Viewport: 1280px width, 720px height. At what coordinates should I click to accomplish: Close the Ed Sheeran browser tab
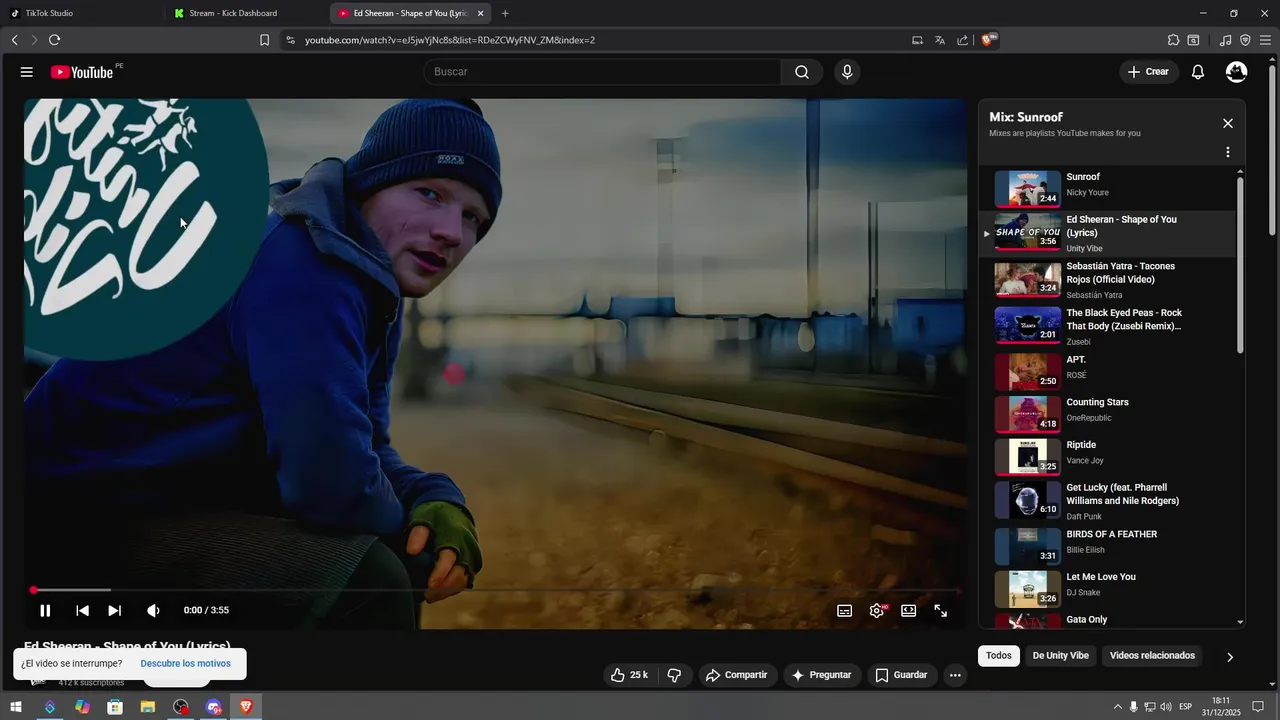[x=480, y=13]
